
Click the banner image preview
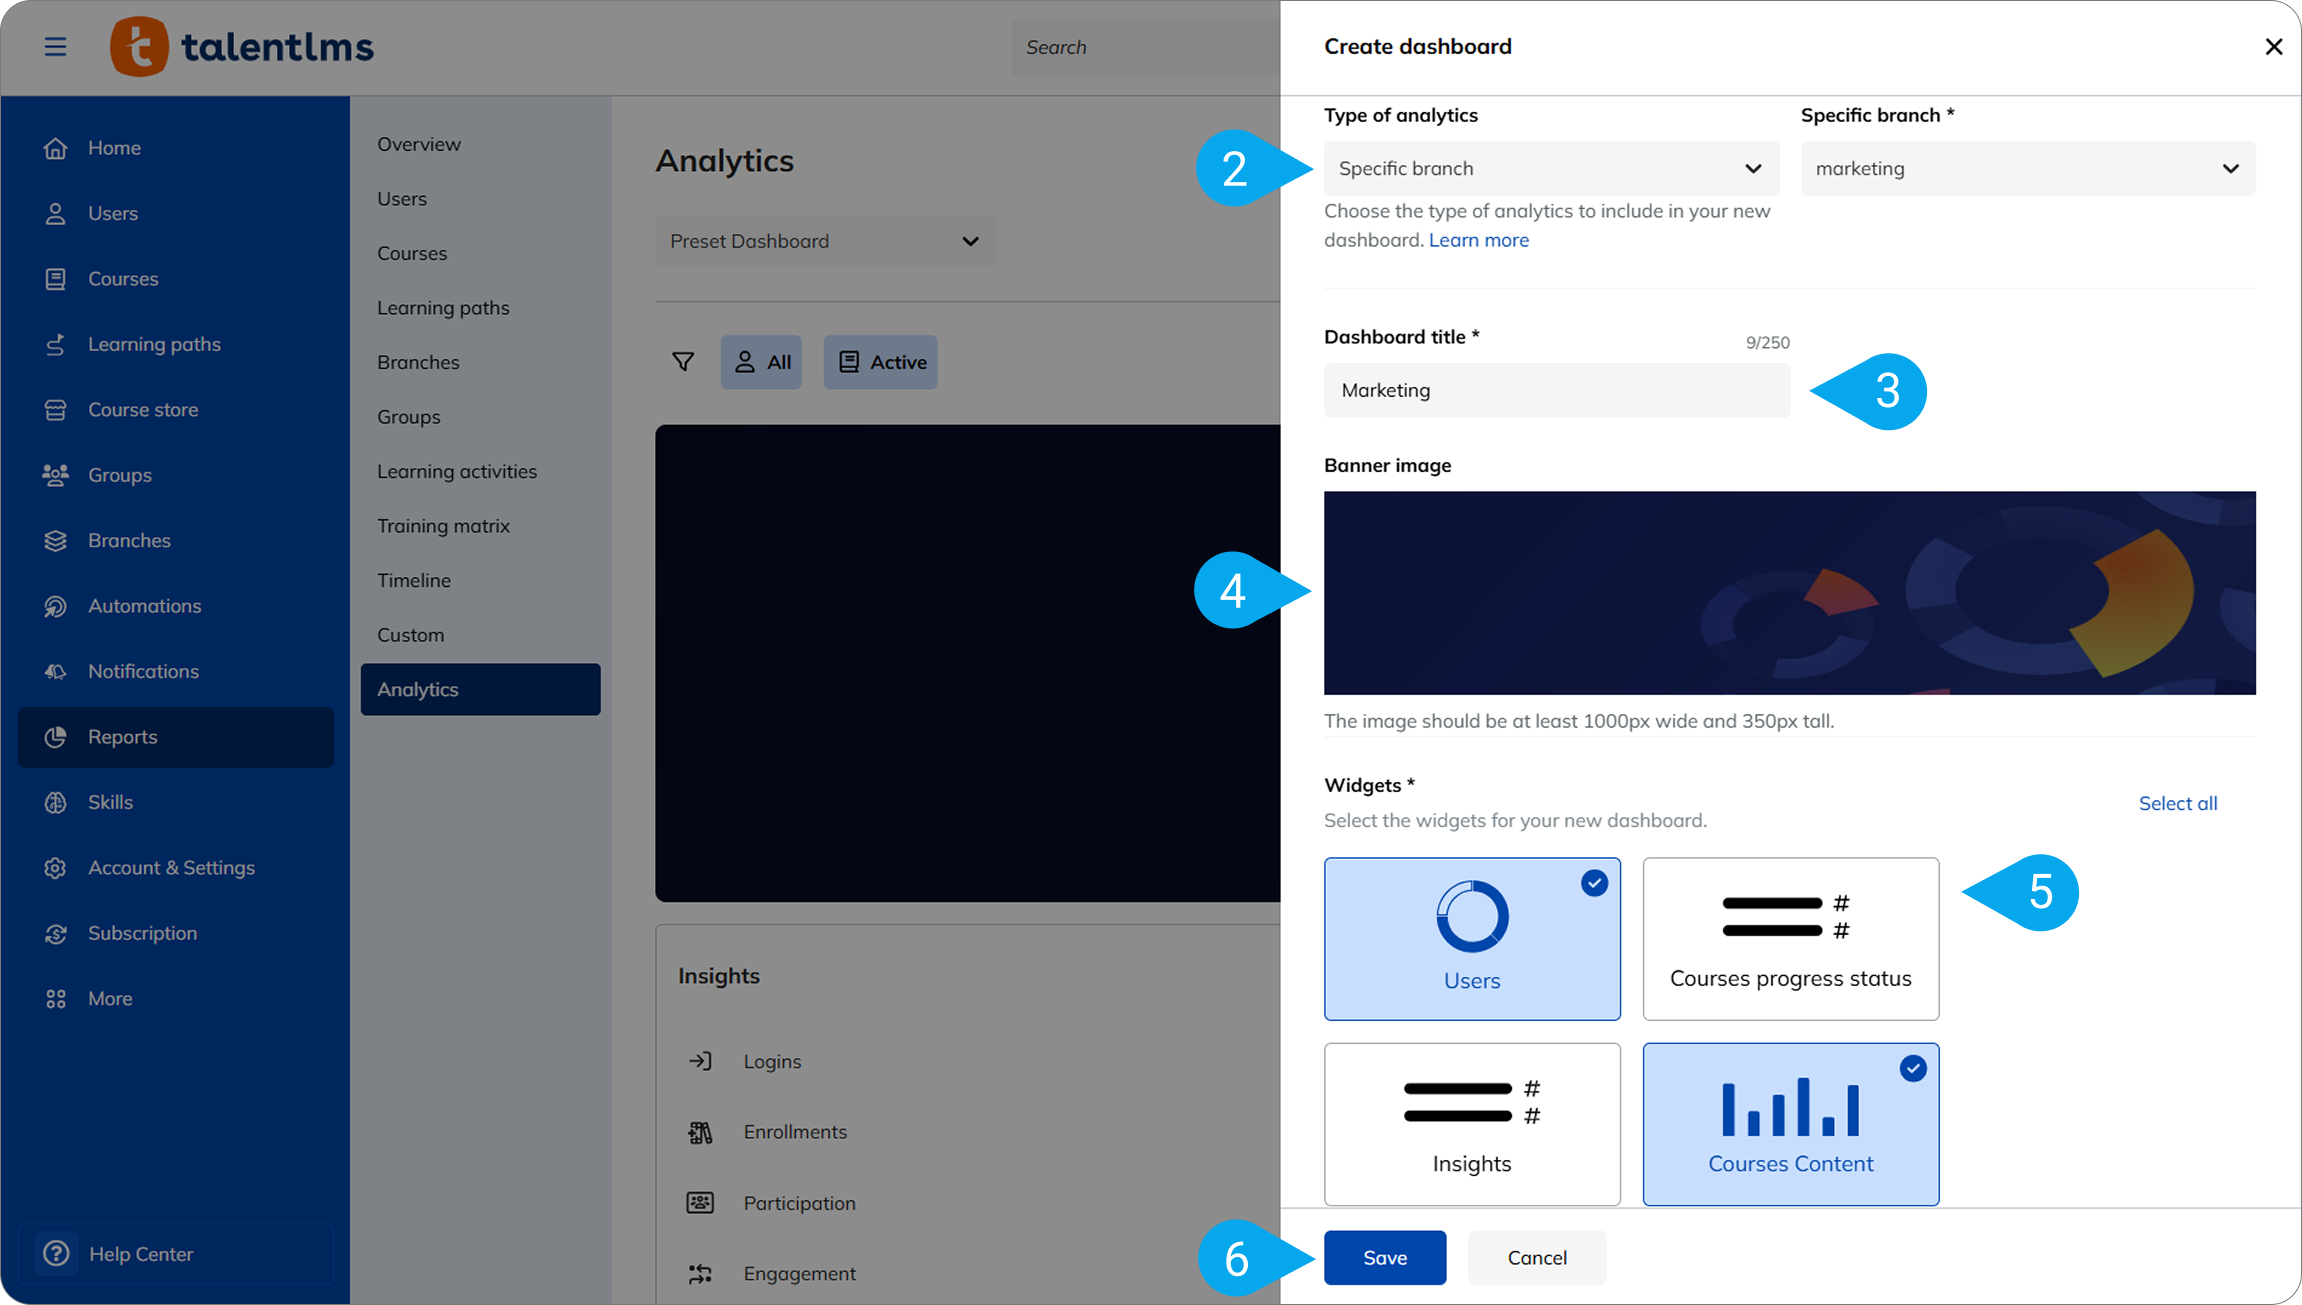point(1789,593)
